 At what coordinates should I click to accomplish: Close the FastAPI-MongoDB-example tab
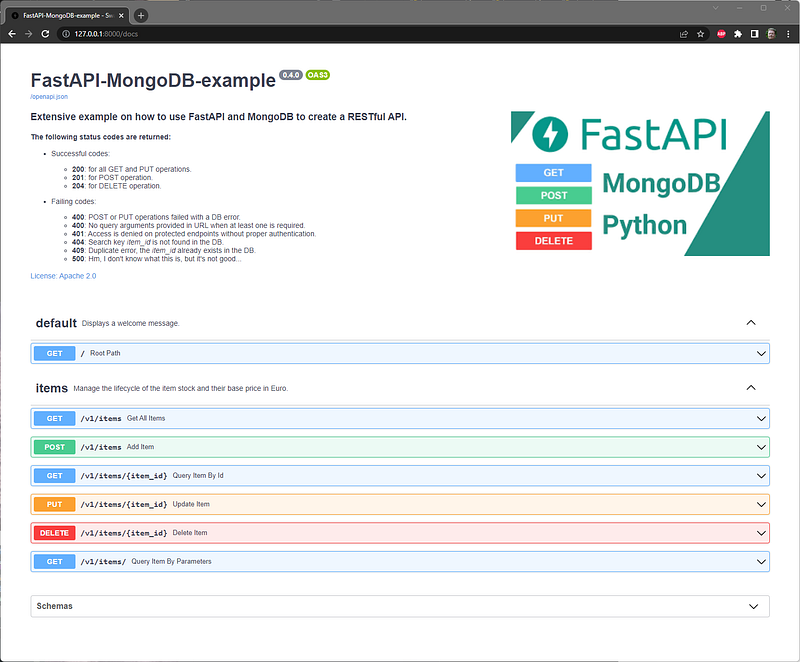point(121,16)
